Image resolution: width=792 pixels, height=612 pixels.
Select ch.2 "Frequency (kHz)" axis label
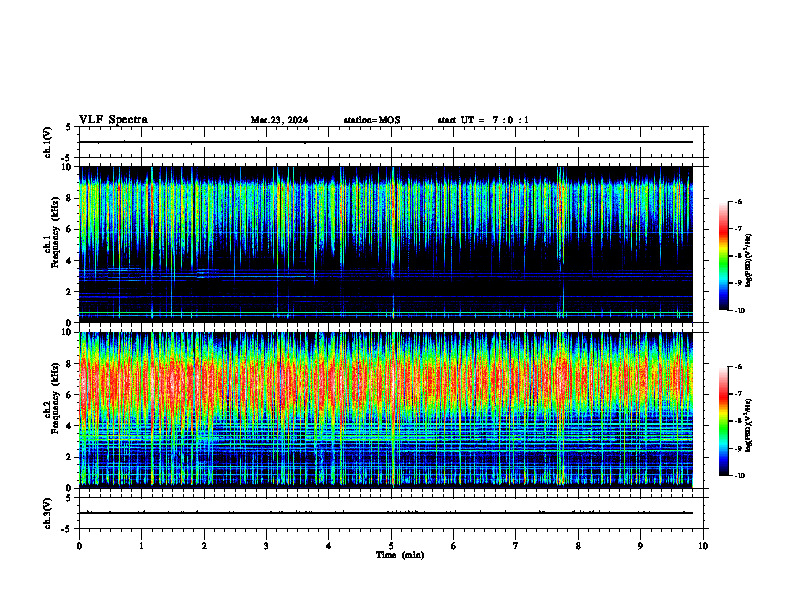point(56,397)
